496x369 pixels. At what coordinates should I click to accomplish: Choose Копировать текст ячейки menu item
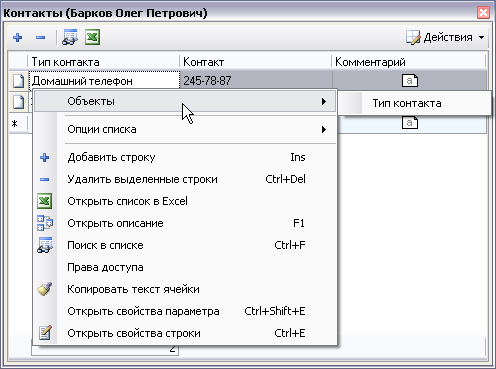click(185, 289)
